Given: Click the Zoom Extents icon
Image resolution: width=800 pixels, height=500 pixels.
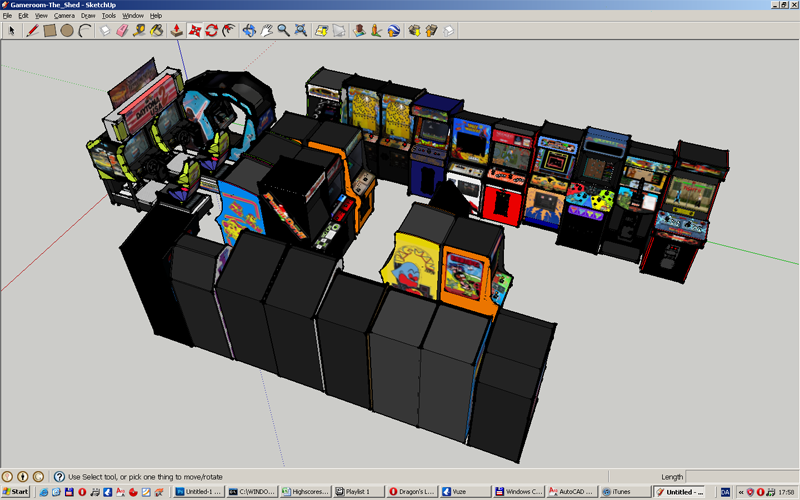Looking at the screenshot, I should pyautogui.click(x=301, y=31).
